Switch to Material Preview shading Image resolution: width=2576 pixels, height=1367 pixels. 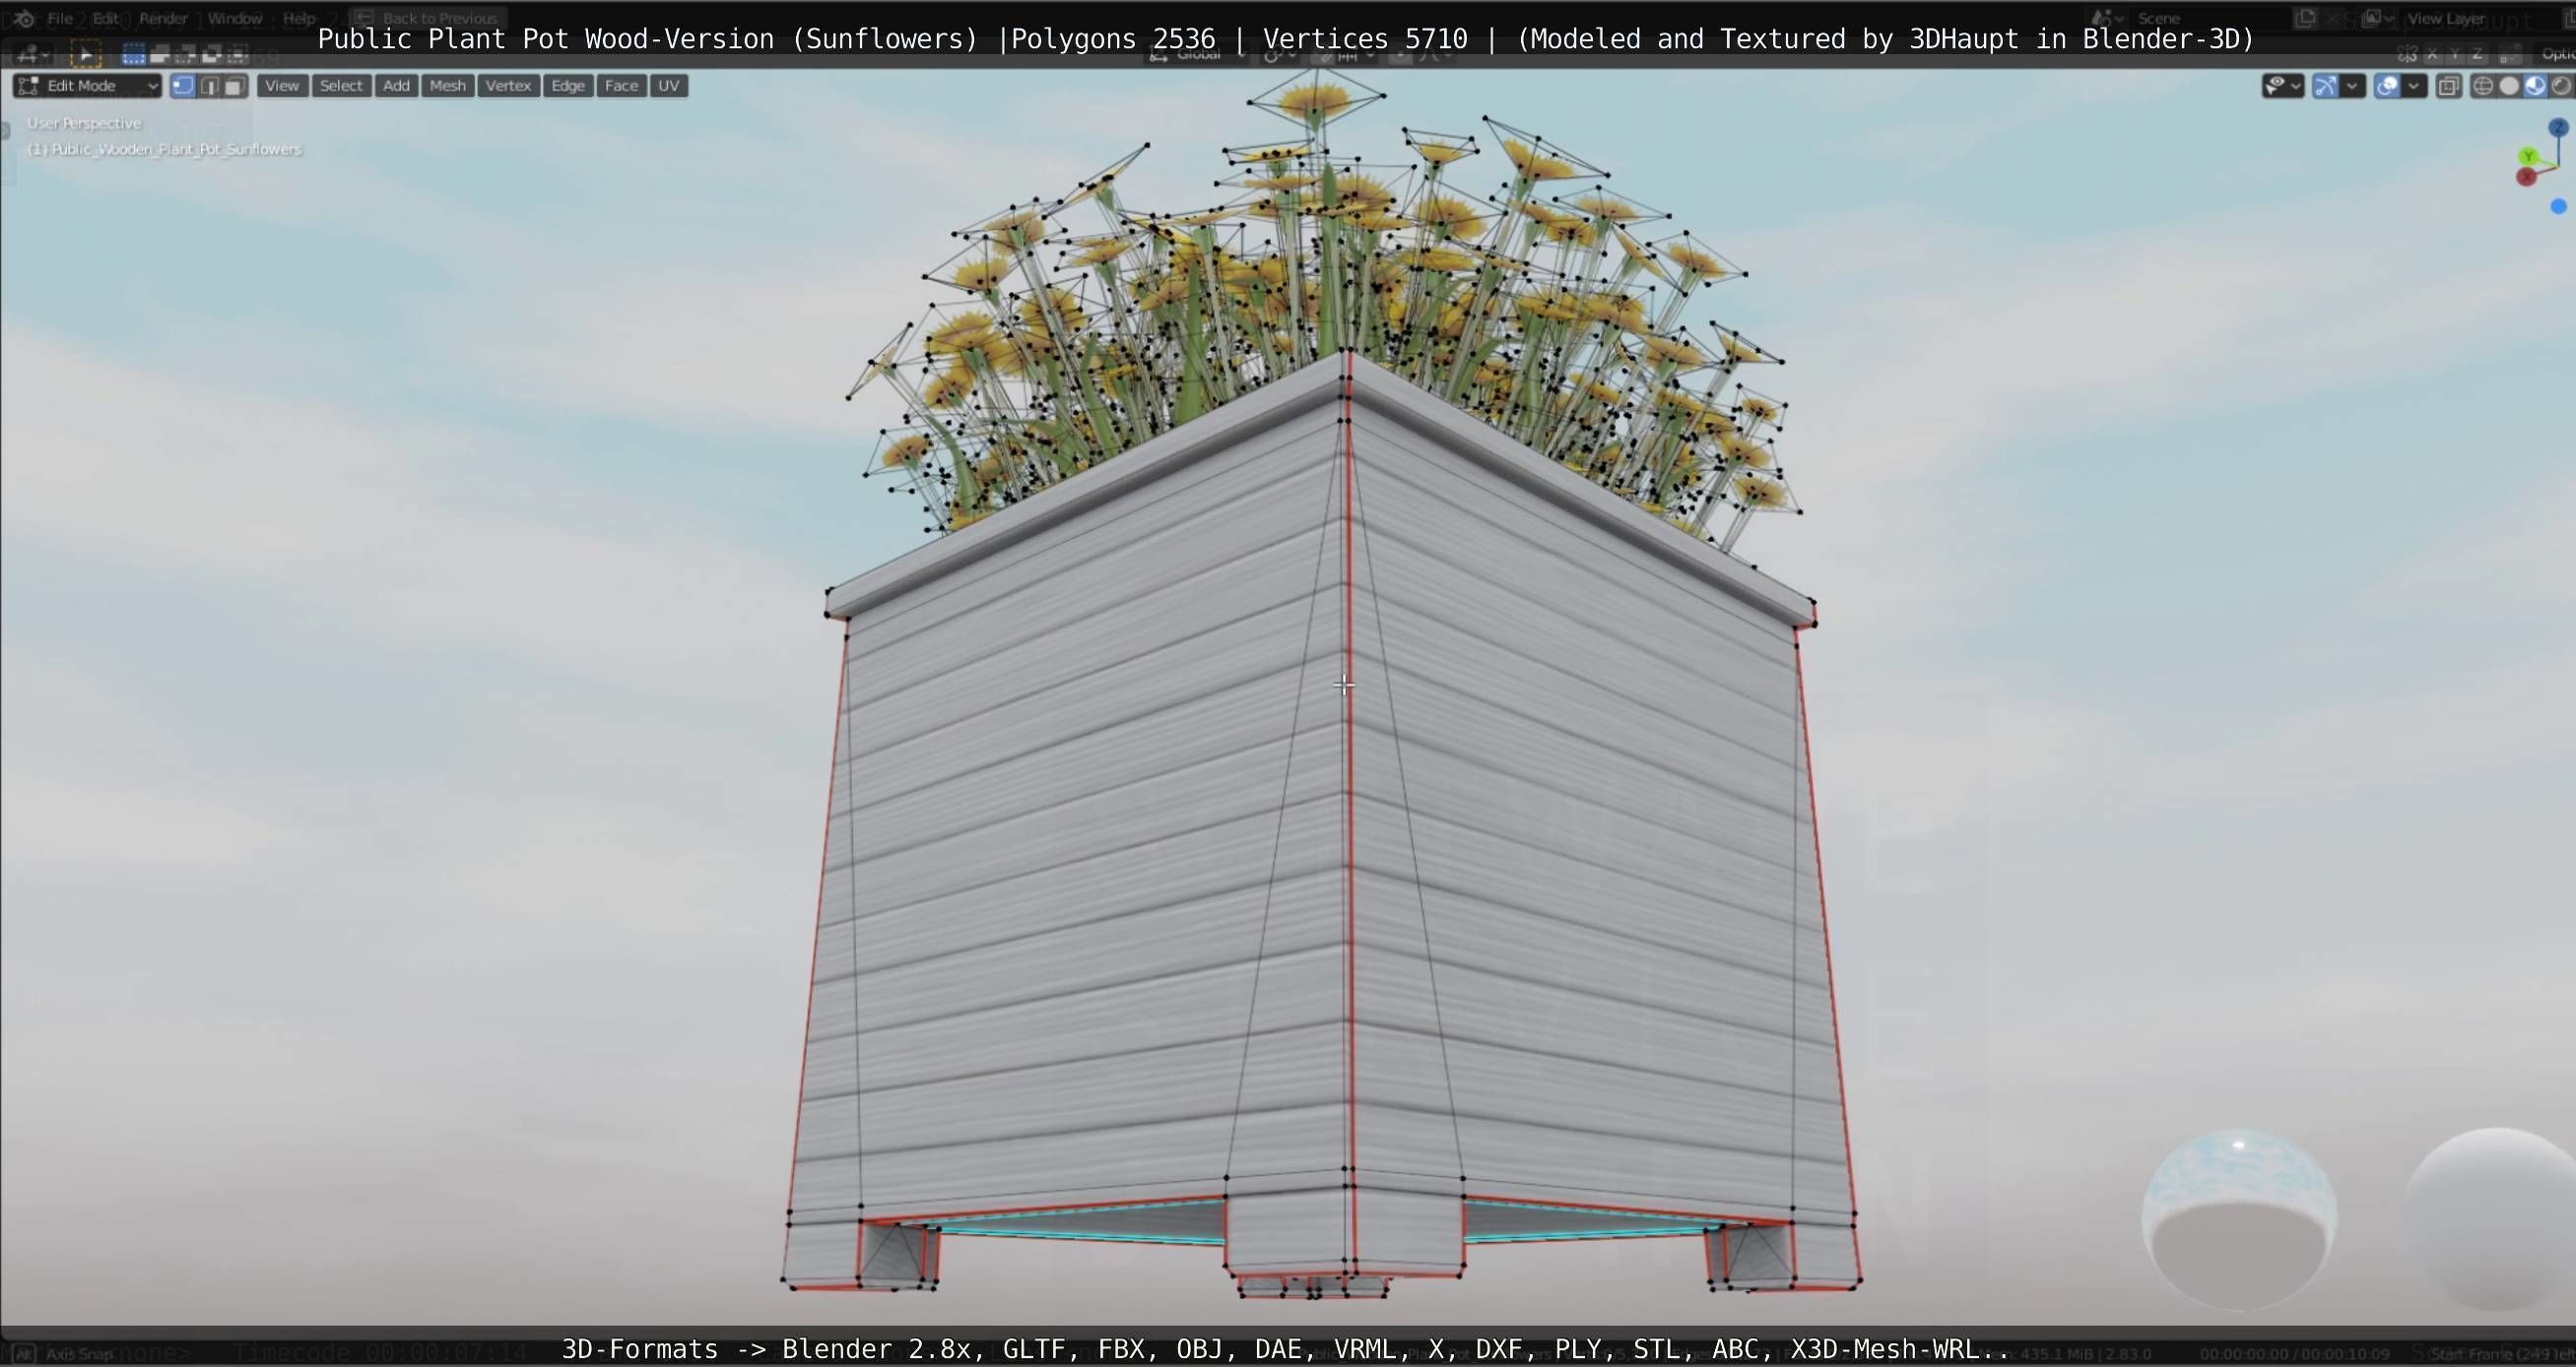tap(2535, 86)
